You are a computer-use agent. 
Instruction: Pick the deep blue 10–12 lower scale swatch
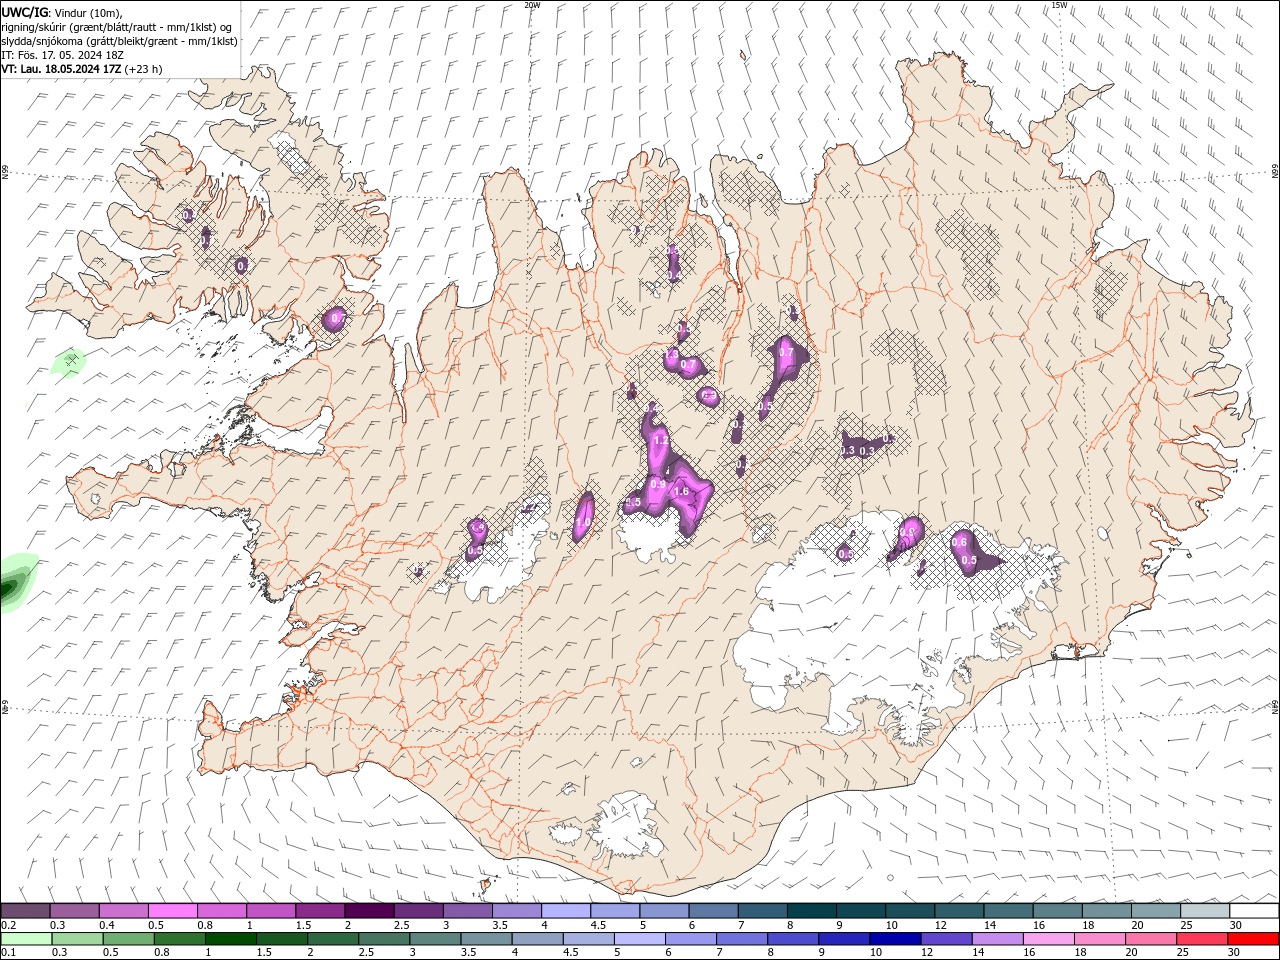(x=894, y=939)
